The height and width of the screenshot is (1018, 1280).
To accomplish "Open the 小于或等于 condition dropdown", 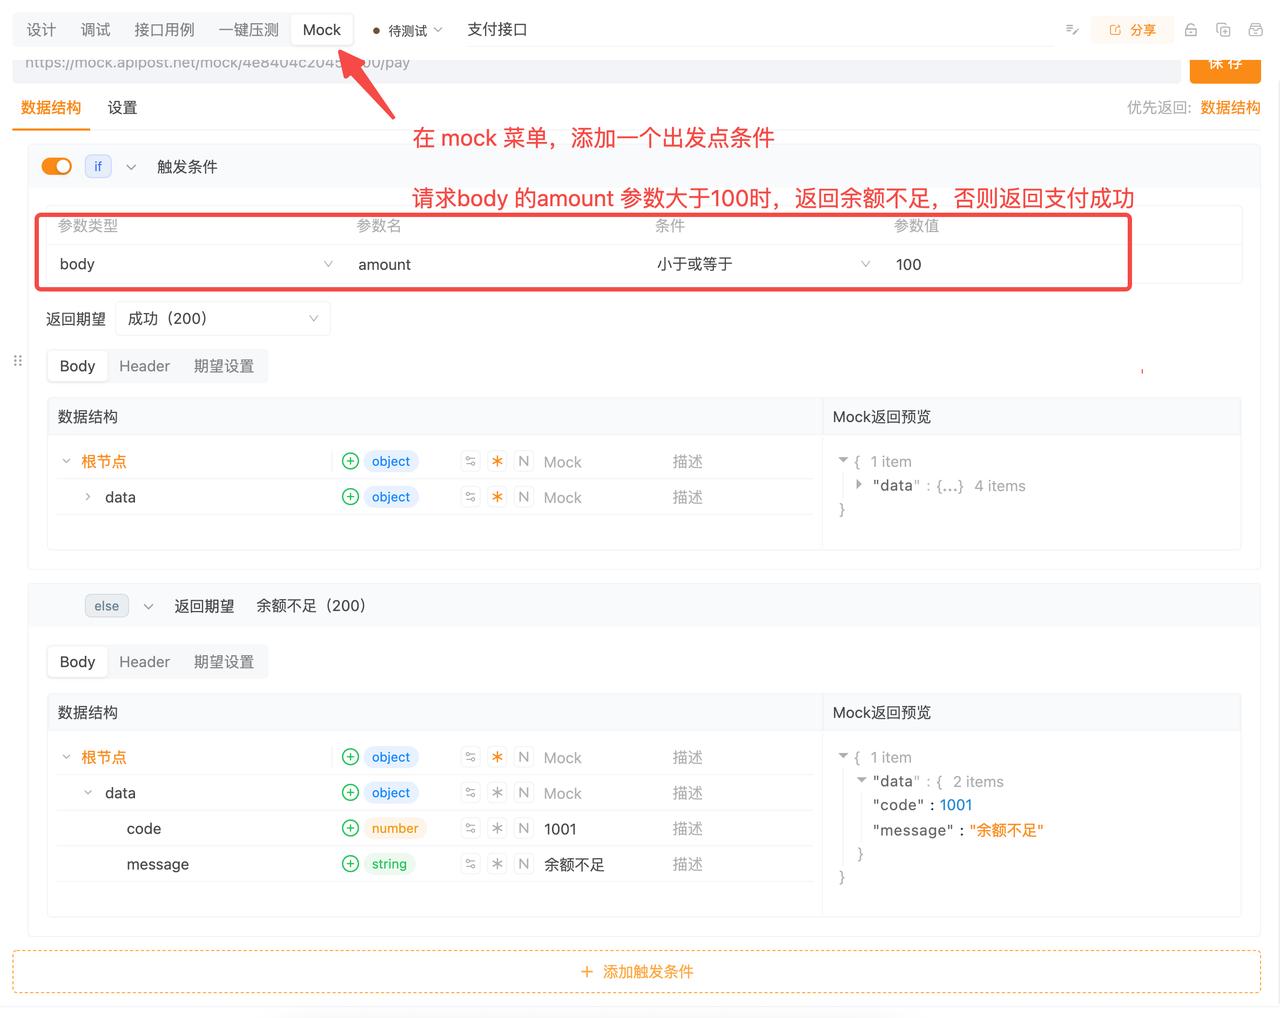I will point(763,264).
